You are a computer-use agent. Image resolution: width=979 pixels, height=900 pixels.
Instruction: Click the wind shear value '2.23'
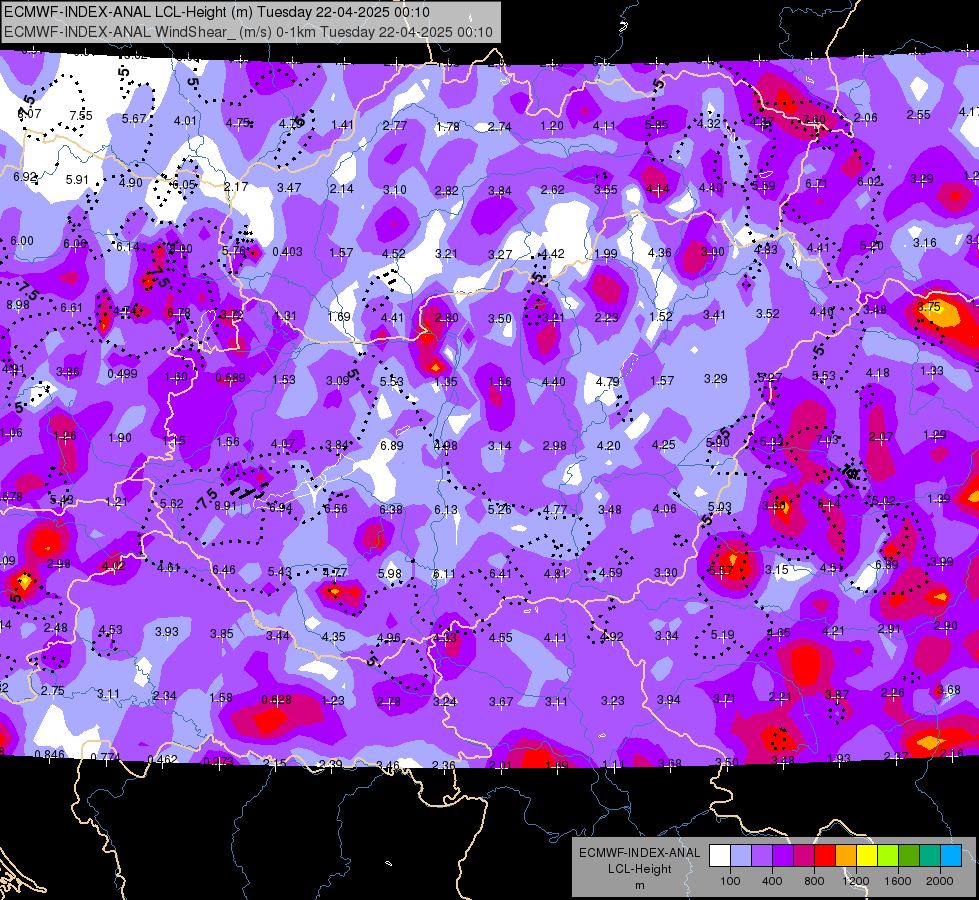click(606, 318)
